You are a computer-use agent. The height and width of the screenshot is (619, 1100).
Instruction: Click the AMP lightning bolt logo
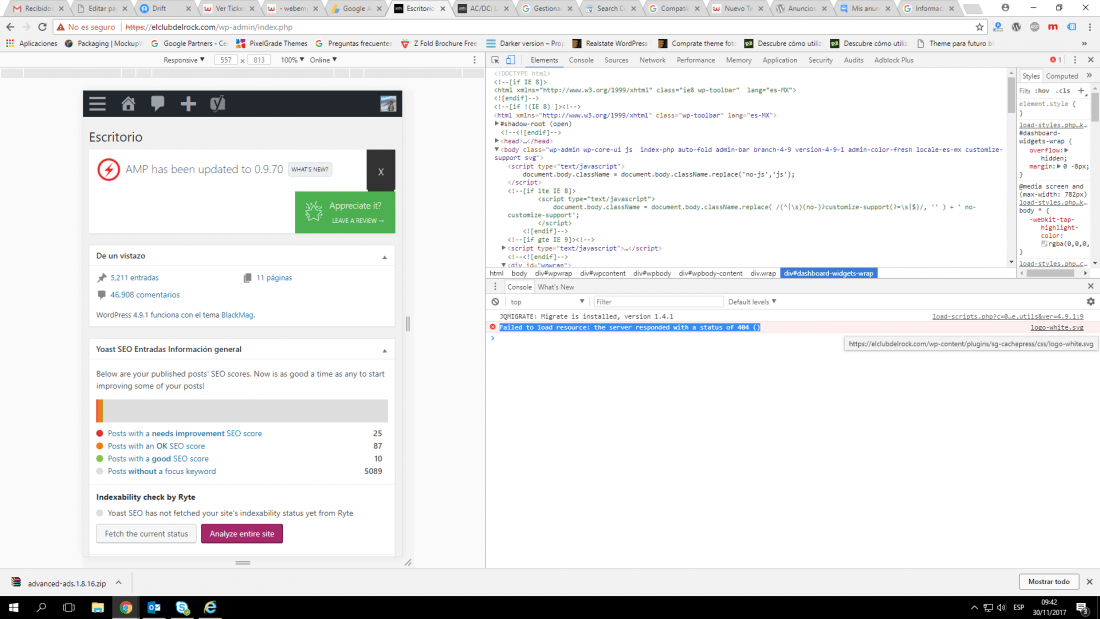(x=109, y=169)
